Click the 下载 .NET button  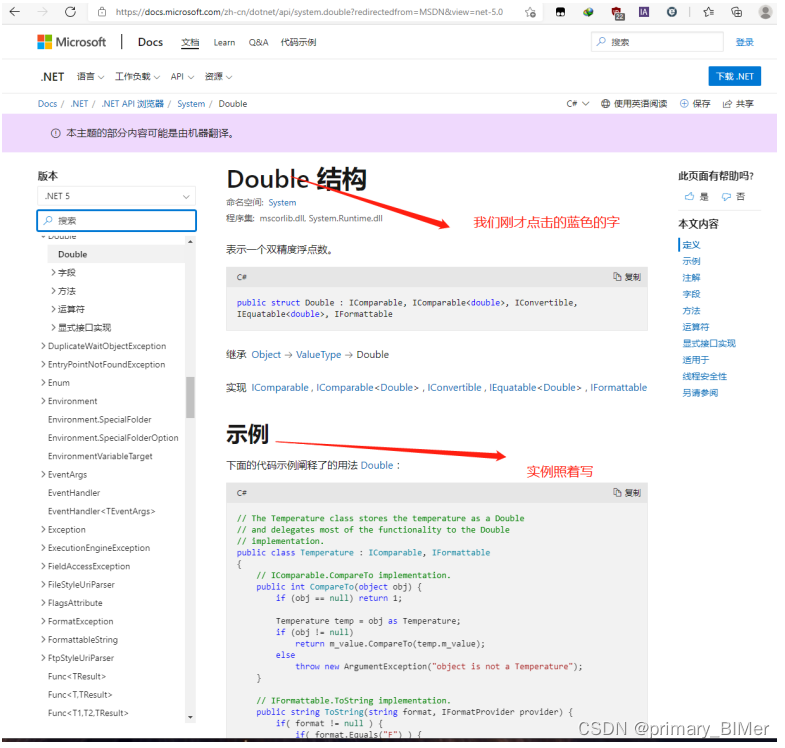[734, 76]
